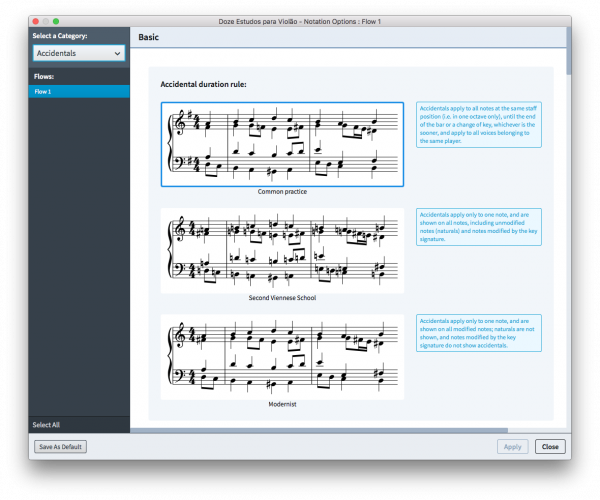
Task: Close the Notation Options dialog
Action: [550, 446]
